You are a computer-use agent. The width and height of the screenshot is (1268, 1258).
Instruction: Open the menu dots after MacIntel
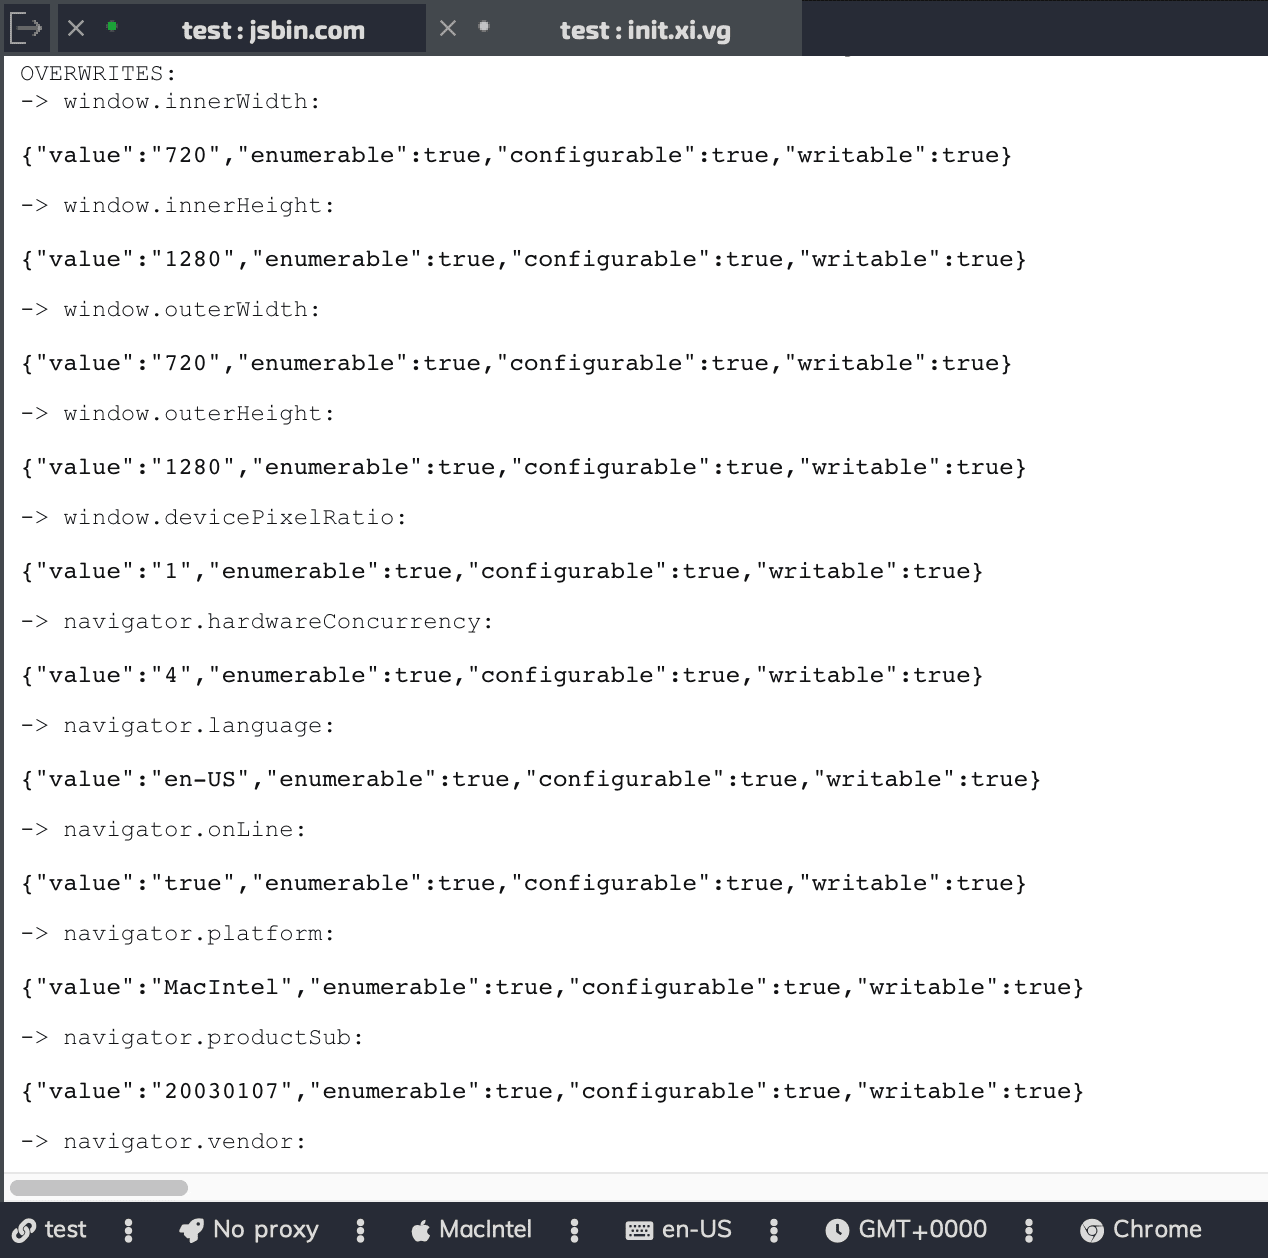(x=574, y=1230)
